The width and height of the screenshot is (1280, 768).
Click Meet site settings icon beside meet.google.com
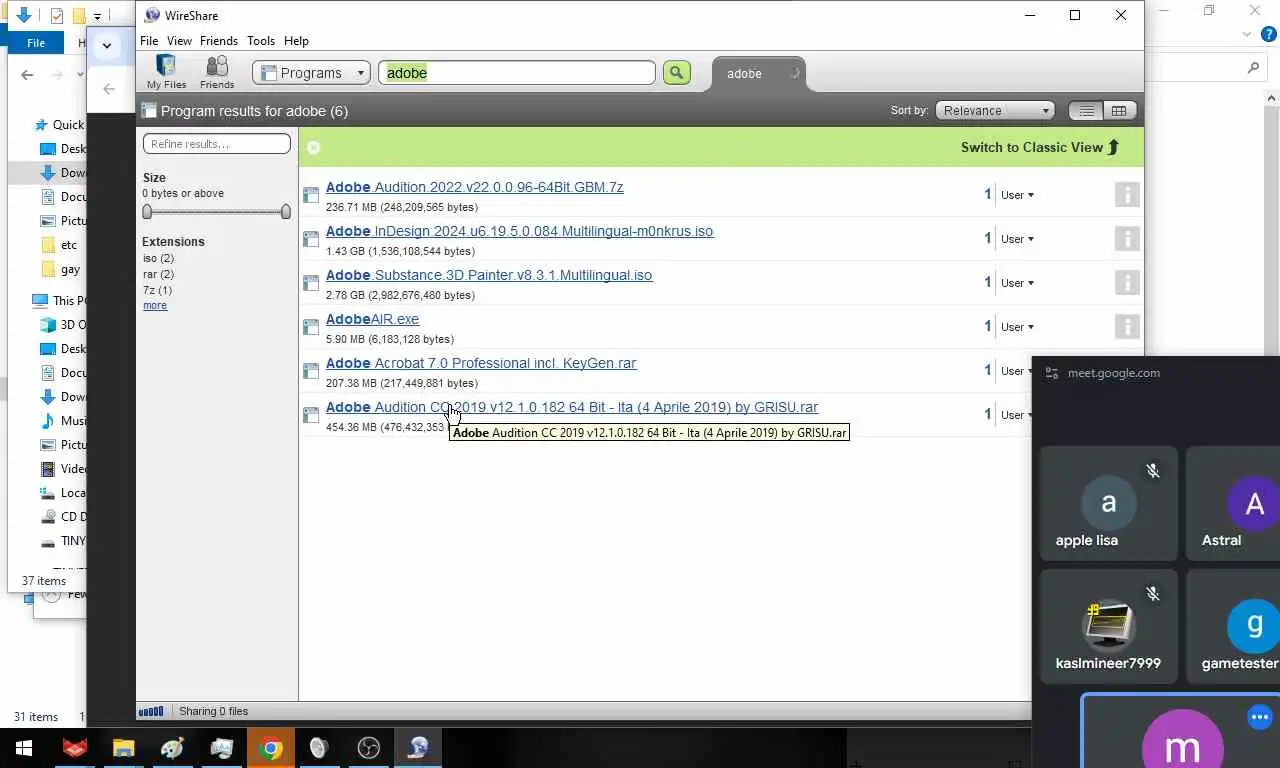[1051, 373]
